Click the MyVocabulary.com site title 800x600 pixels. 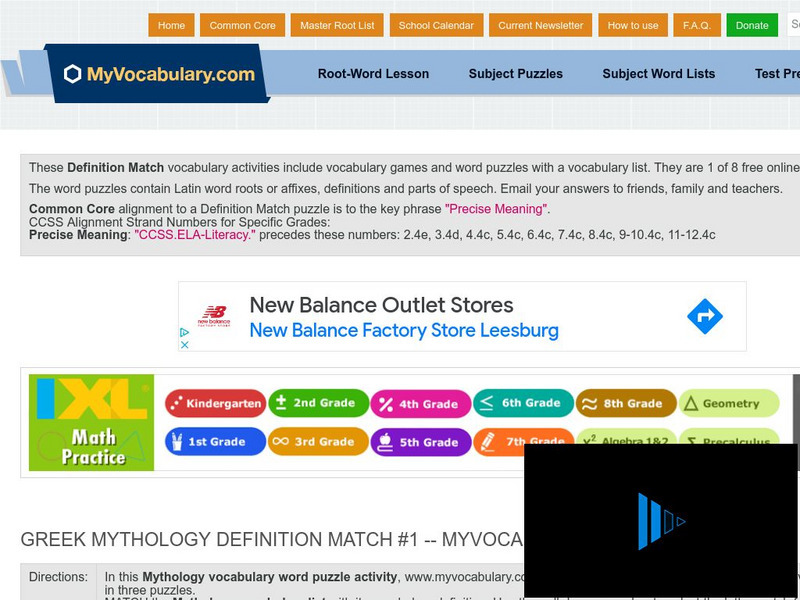pyautogui.click(x=171, y=74)
